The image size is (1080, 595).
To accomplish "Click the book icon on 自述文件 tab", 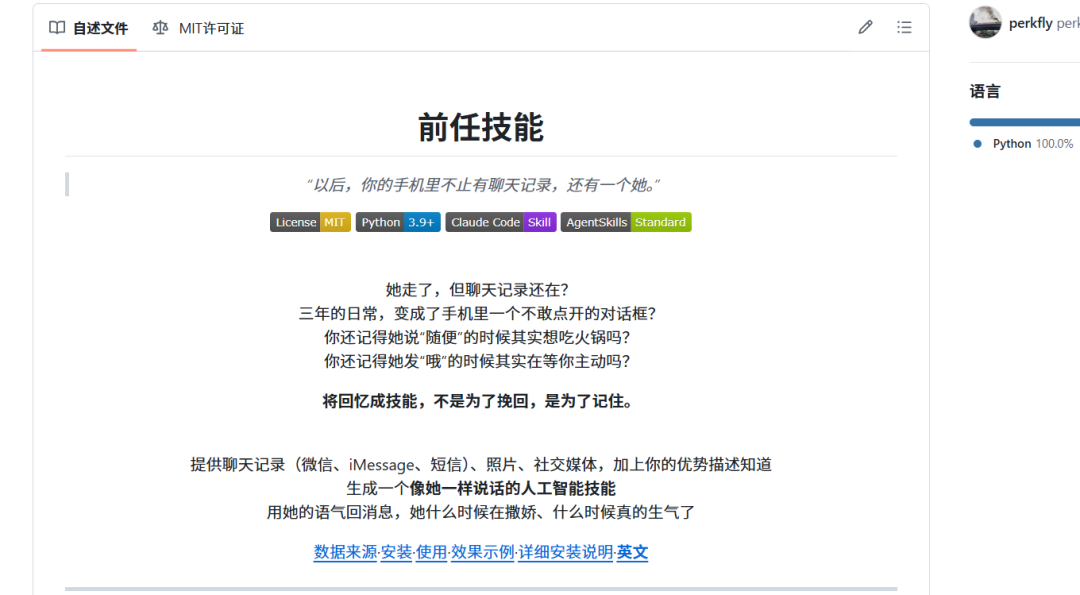I will tap(56, 28).
